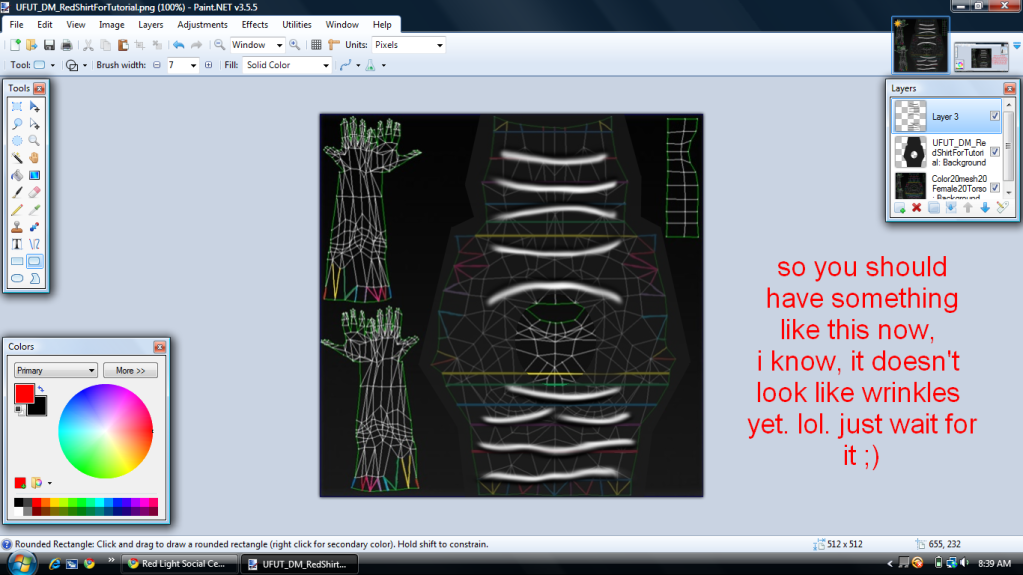Select the Paint Bucket tool

click(x=17, y=175)
